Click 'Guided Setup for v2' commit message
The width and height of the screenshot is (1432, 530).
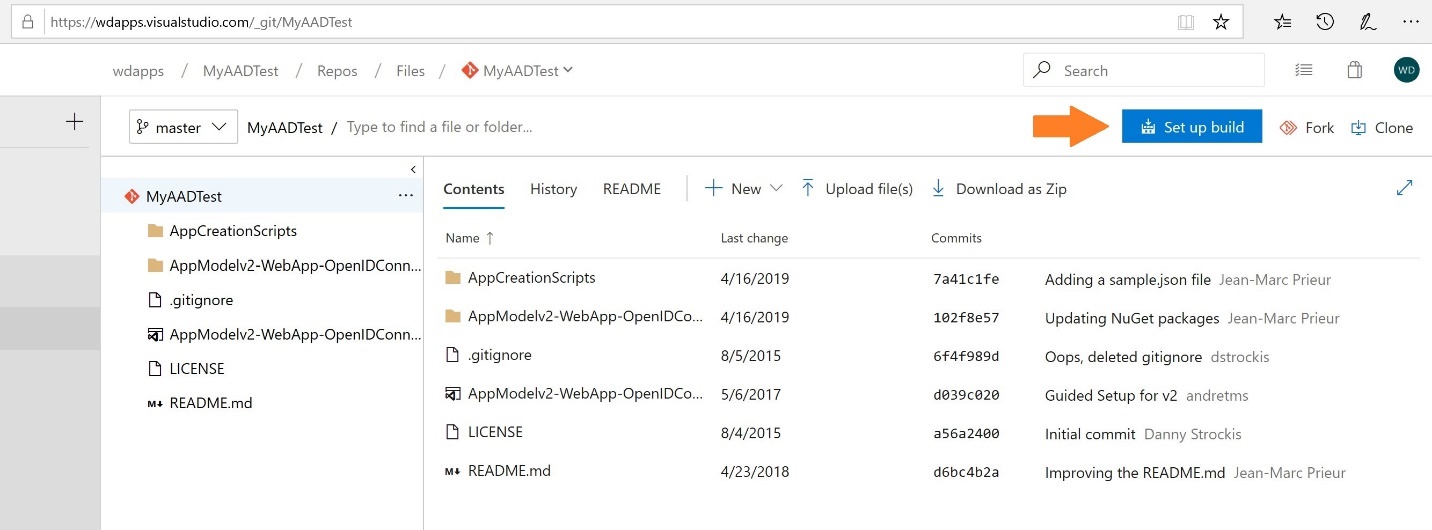click(1111, 395)
